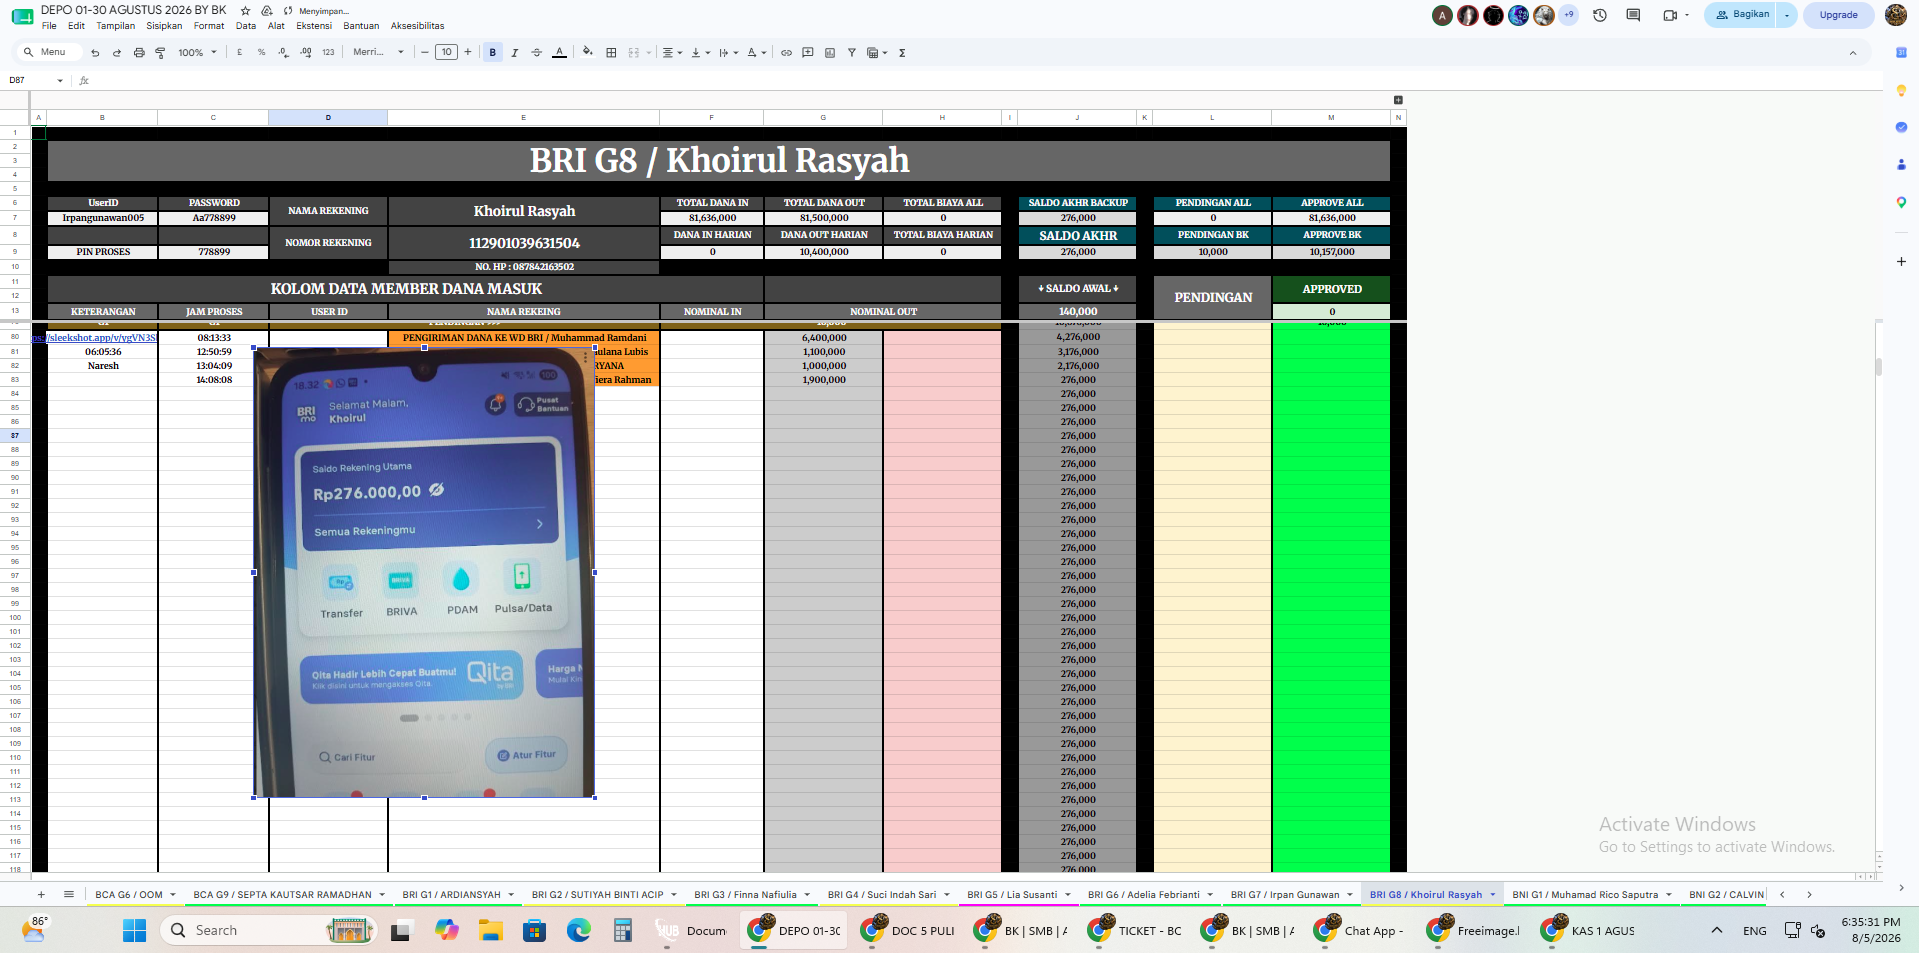Viewport: 1919px width, 953px height.
Task: Insert a link with toolbar icon
Action: coord(786,53)
